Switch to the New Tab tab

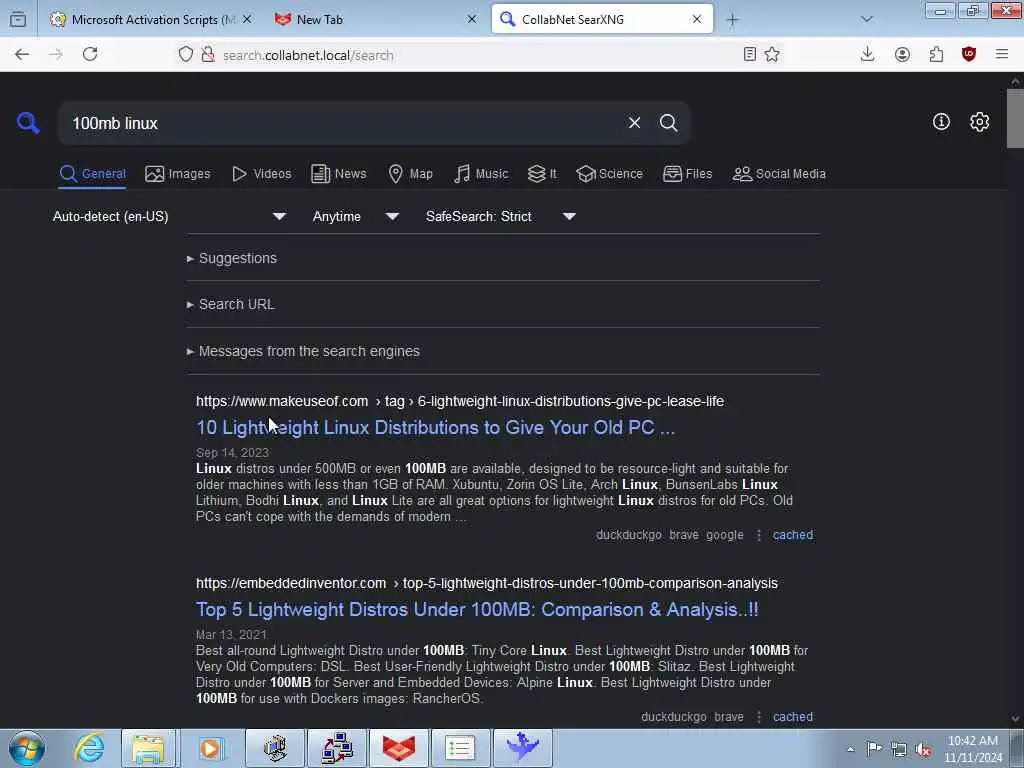pos(376,20)
